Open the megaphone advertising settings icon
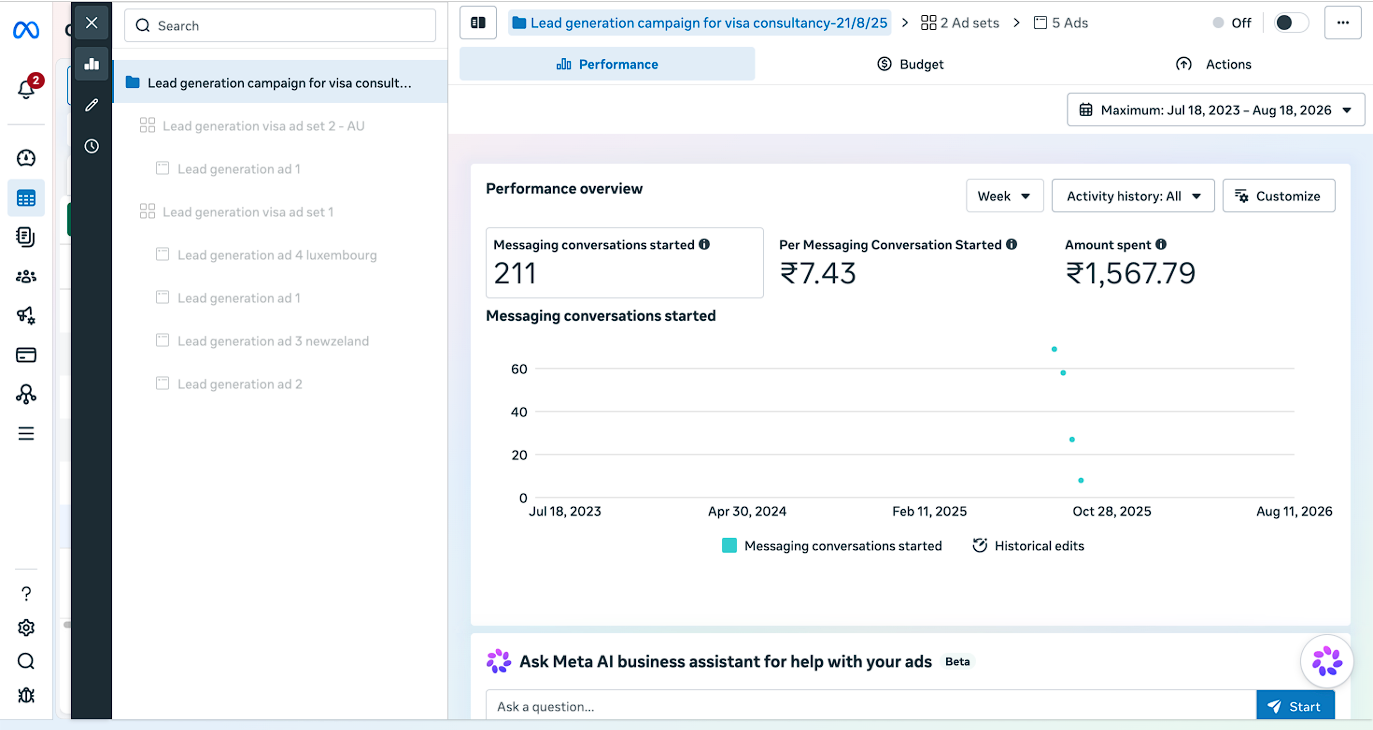This screenshot has height=730, width=1373. (x=26, y=316)
